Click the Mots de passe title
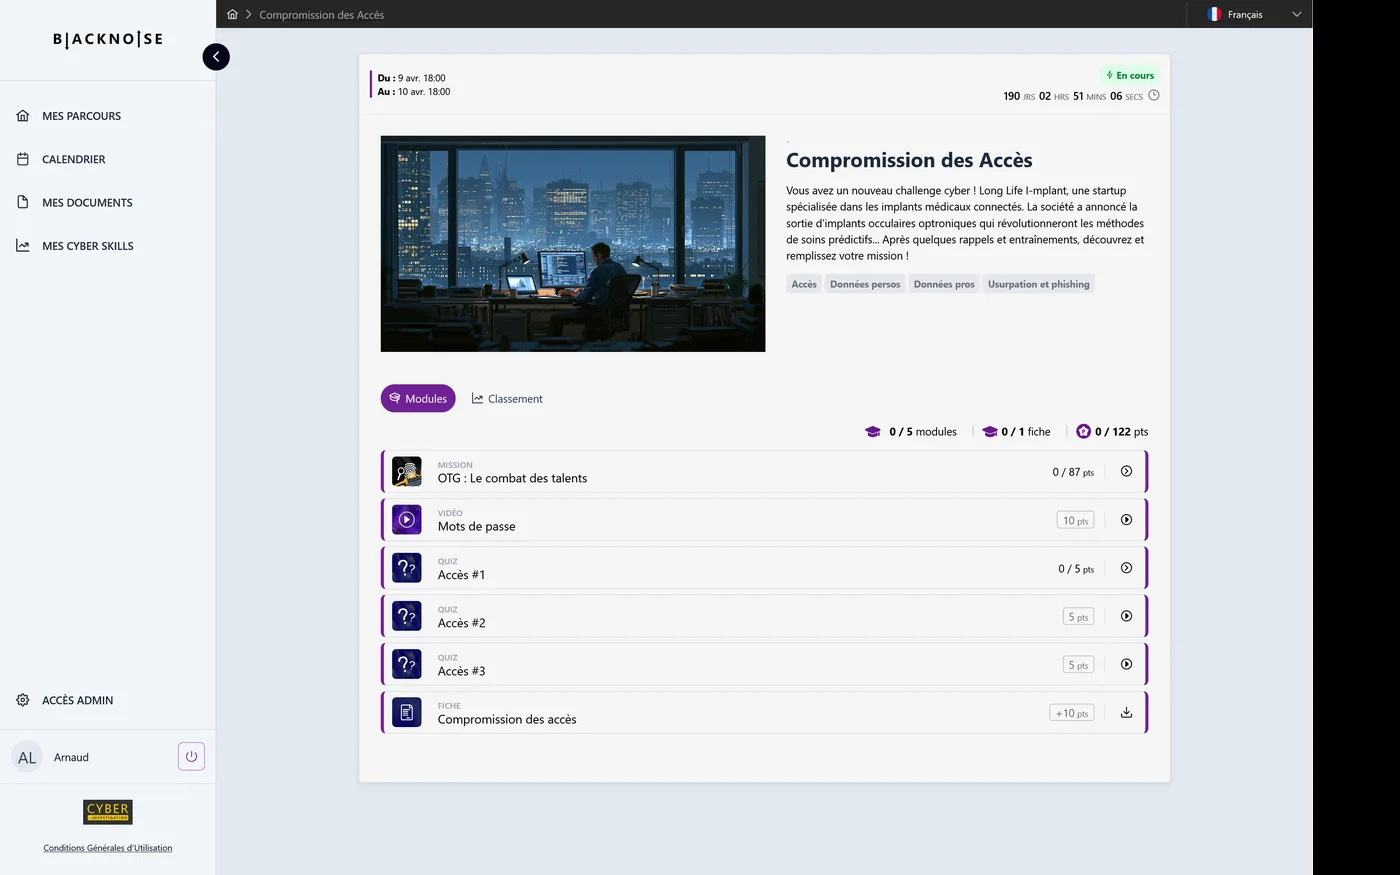Screen dimensions: 1400x875 (x=477, y=526)
